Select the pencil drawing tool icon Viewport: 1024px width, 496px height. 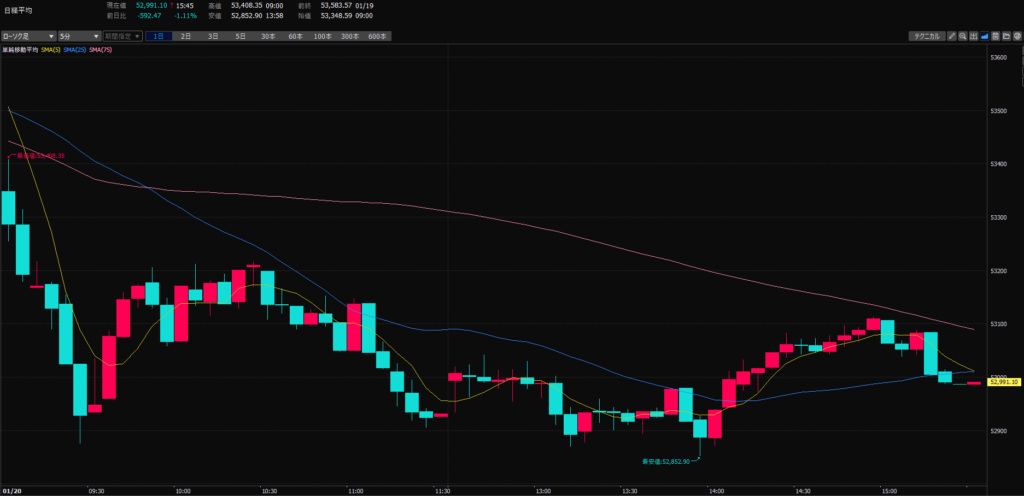[951, 36]
